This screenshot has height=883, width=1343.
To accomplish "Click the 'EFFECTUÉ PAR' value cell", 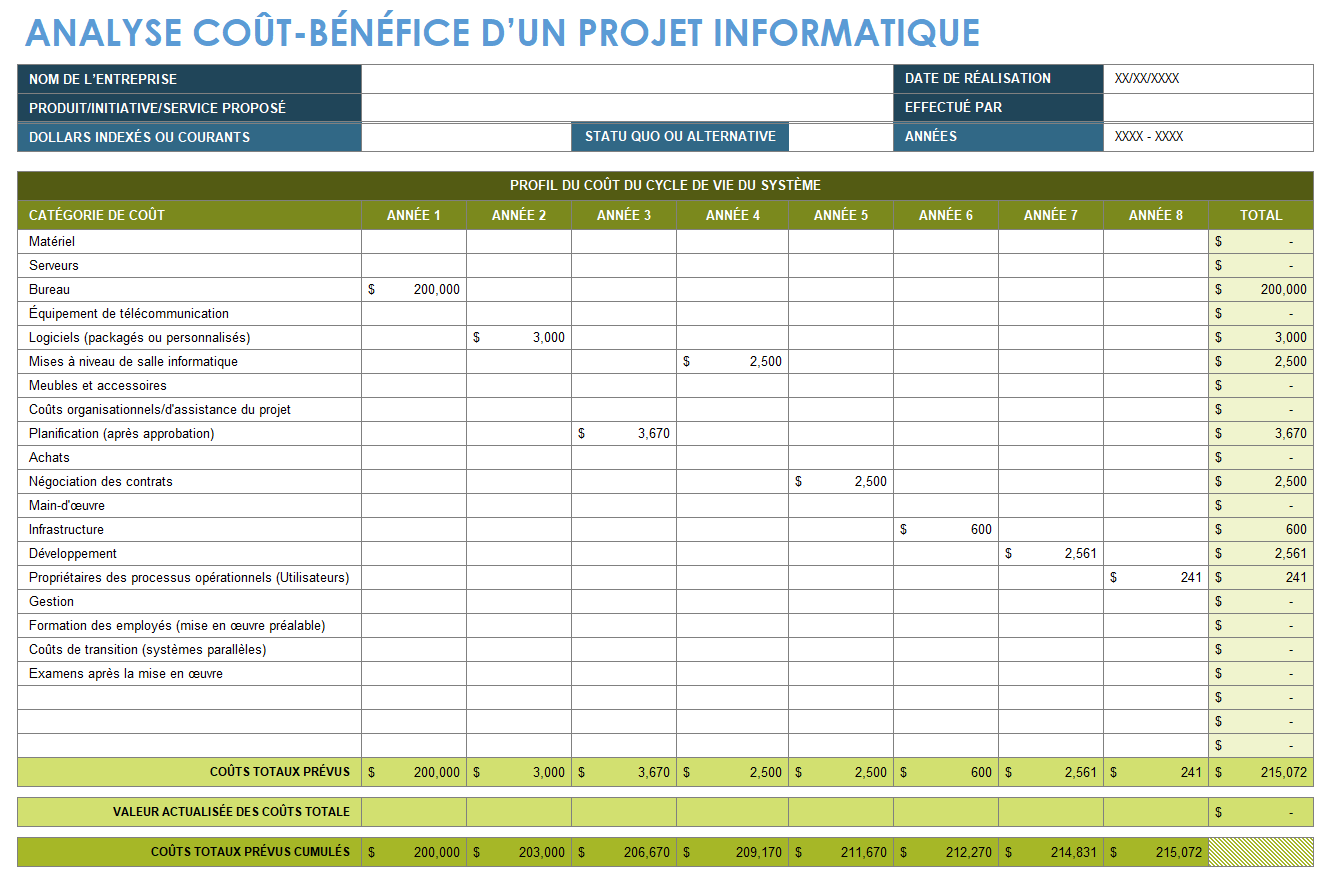I will 1208,108.
